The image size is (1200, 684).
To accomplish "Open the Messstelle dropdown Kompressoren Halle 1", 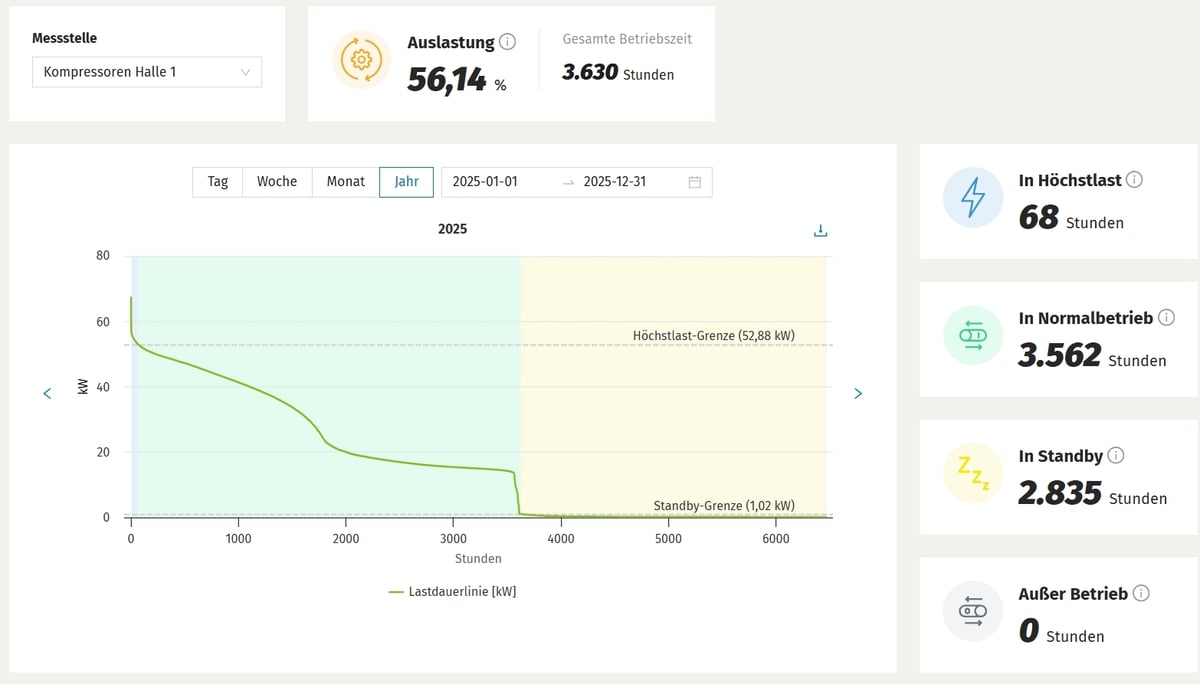I will (147, 72).
